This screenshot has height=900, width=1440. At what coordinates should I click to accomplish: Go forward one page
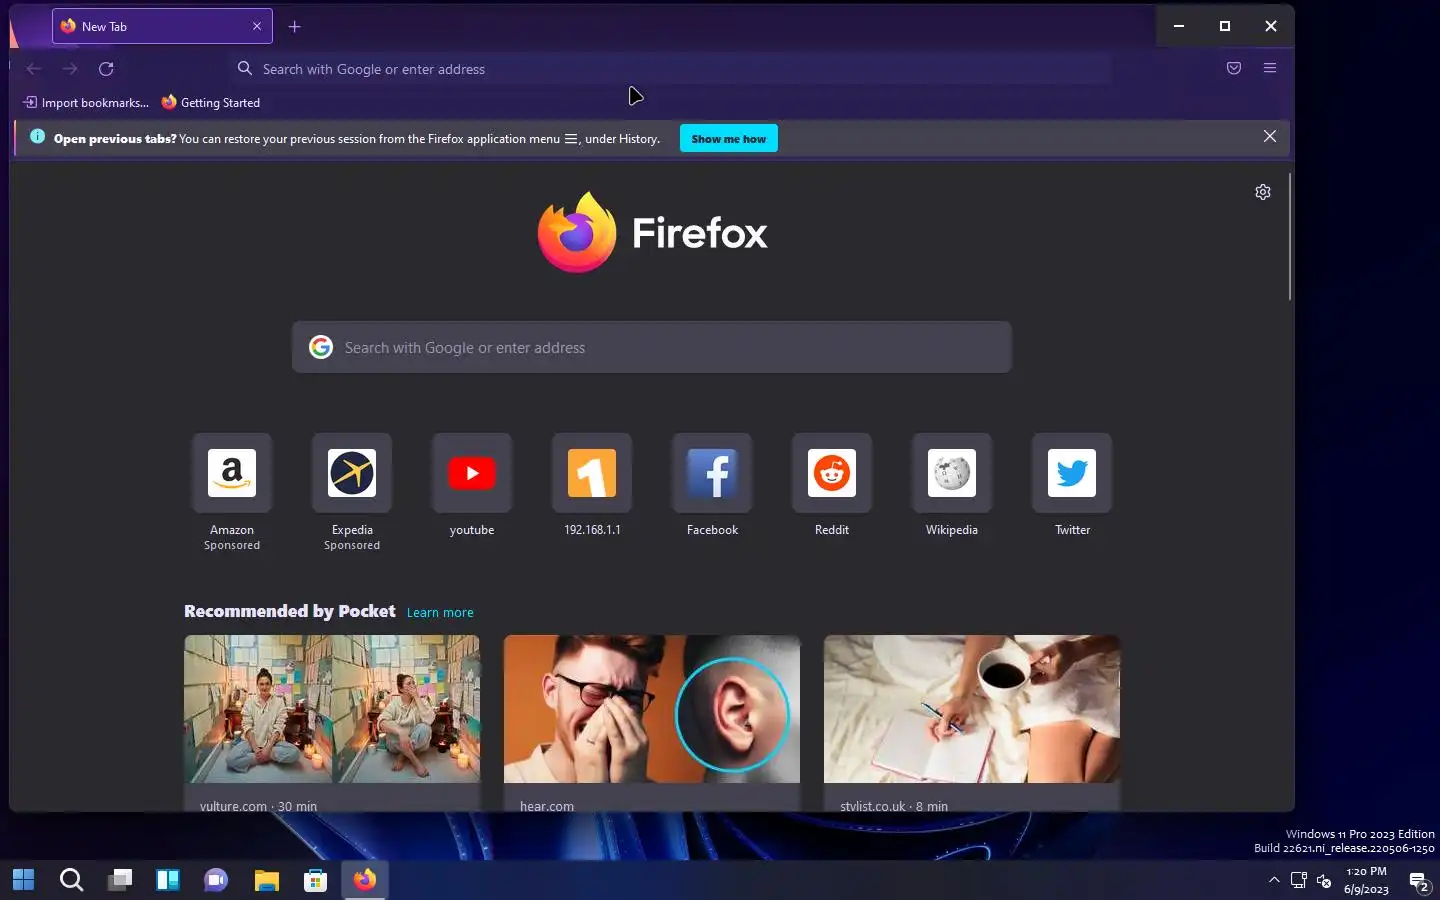[70, 69]
